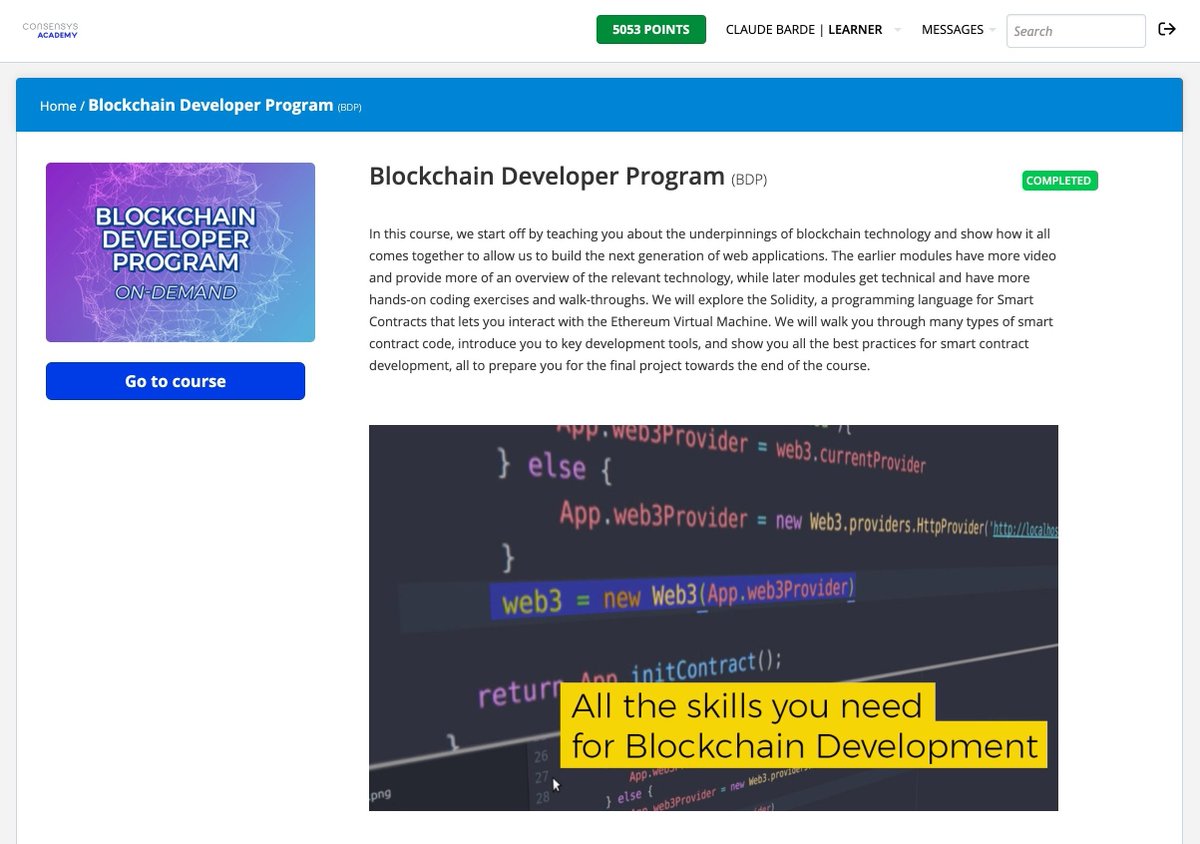Open Blockchain Developer Program breadcrumb link
Image resolution: width=1200 pixels, height=844 pixels.
click(211, 105)
